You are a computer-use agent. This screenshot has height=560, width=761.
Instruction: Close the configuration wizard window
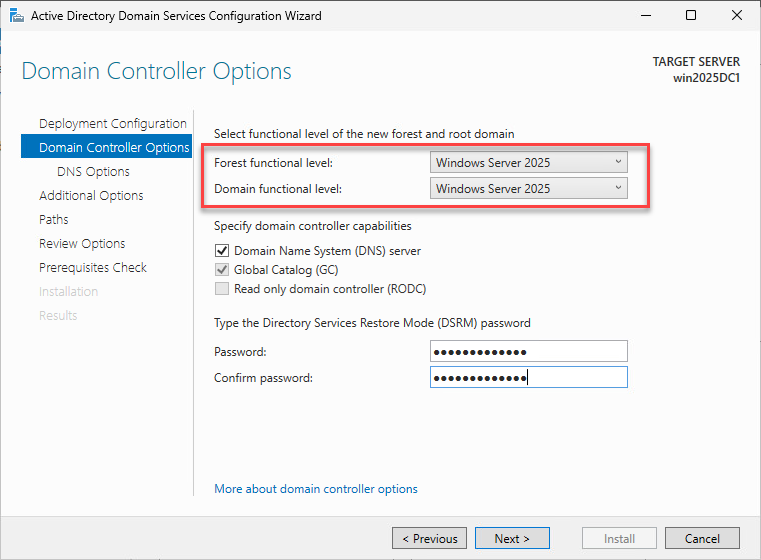tap(737, 16)
